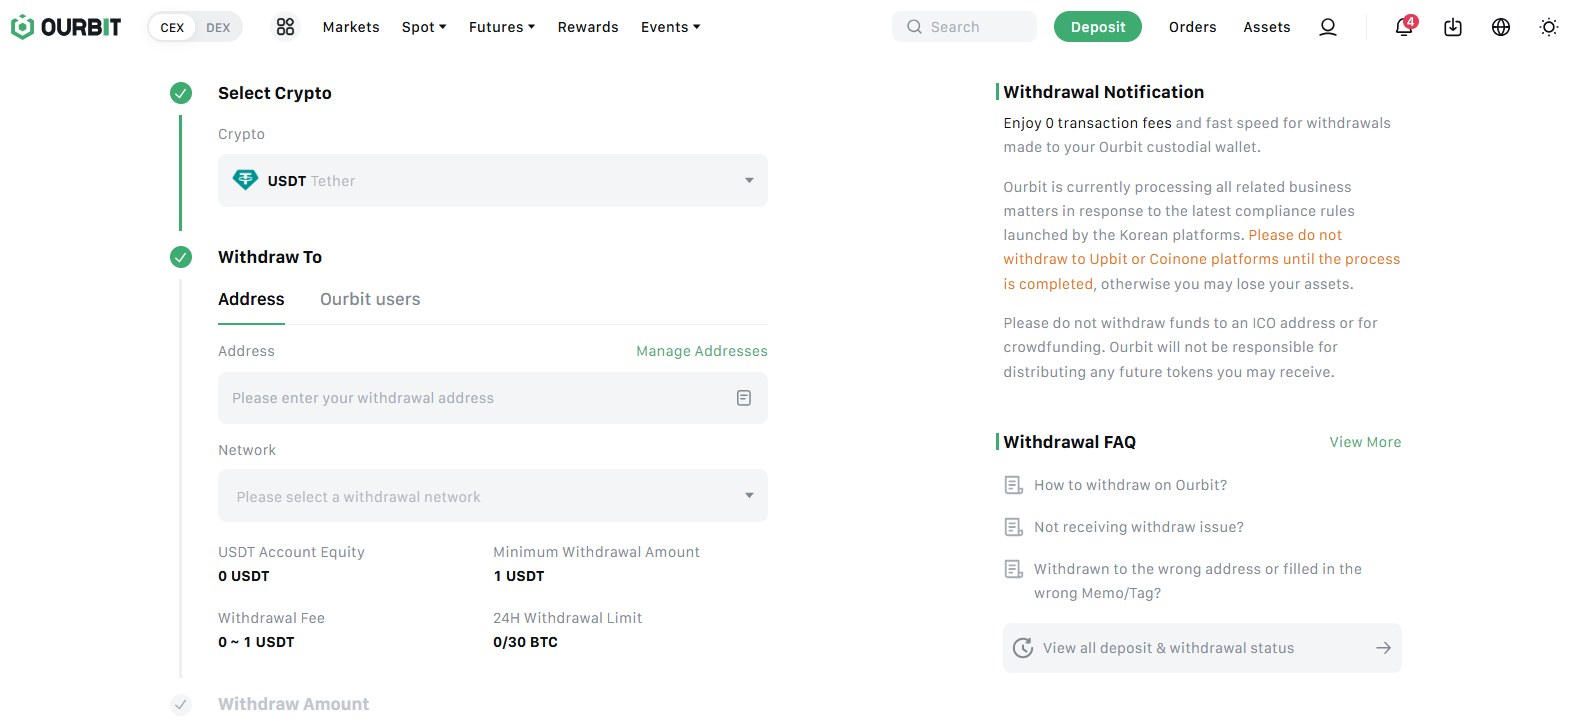The height and width of the screenshot is (723, 1576).
Task: Expand the Spot menu
Action: pos(424,27)
